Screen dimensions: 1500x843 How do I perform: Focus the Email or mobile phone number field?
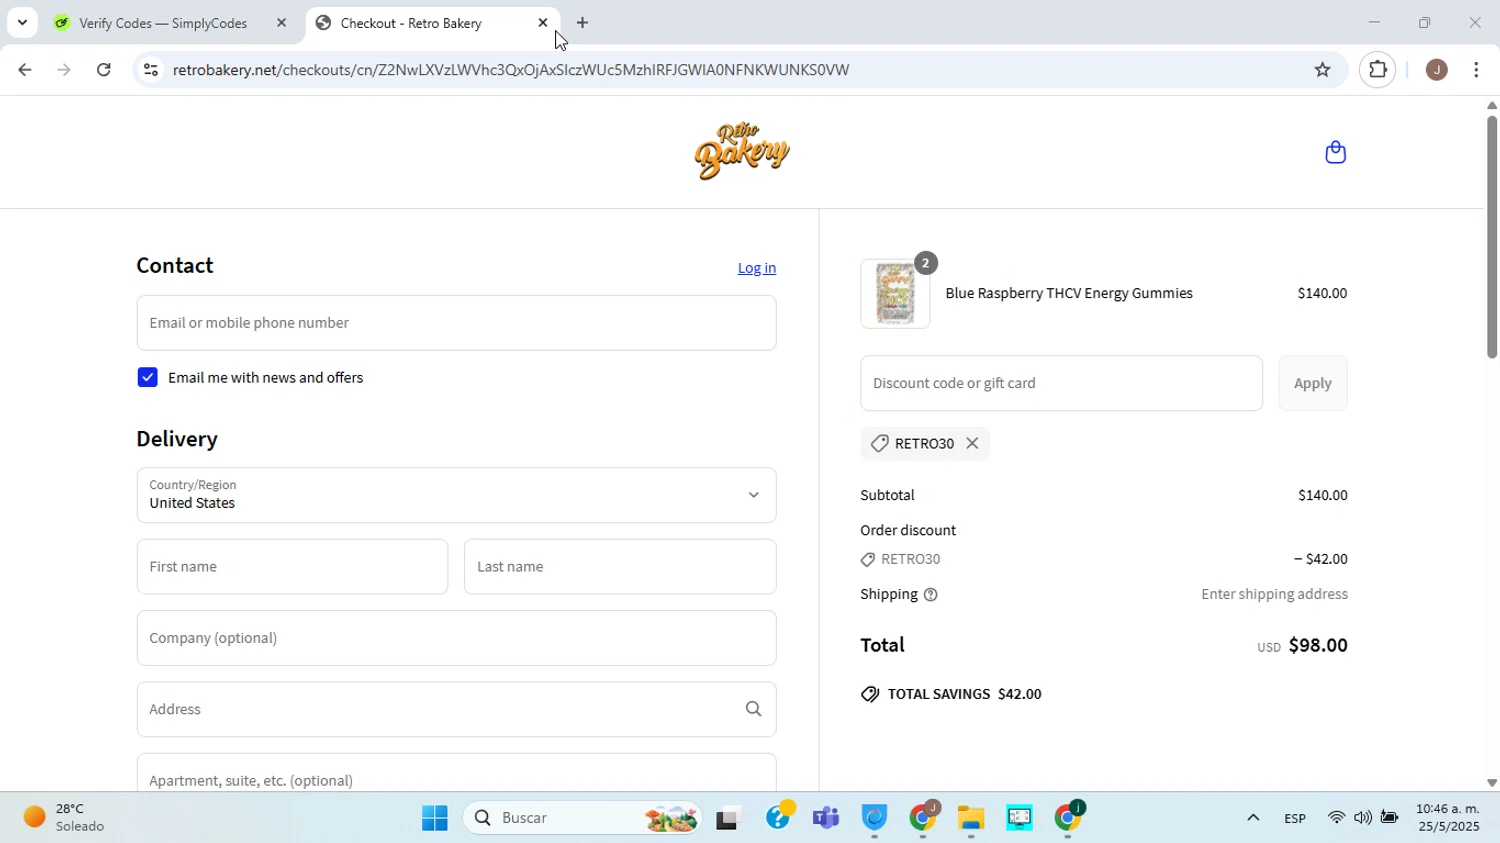[x=456, y=323]
